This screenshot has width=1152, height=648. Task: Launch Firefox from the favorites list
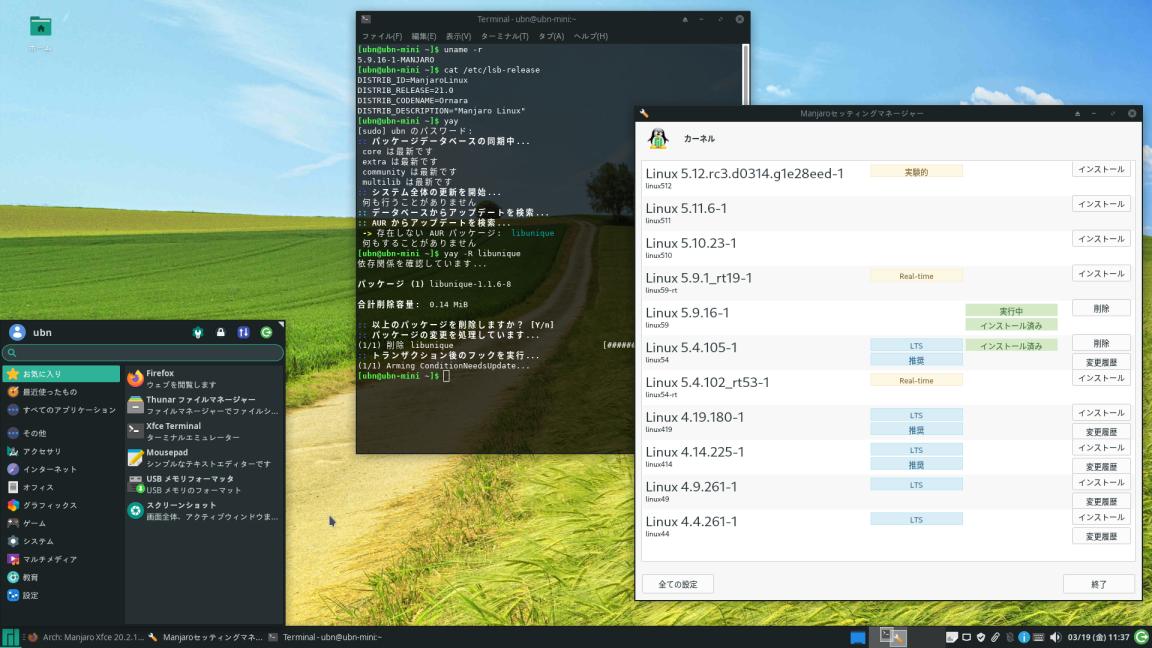[x=204, y=378]
